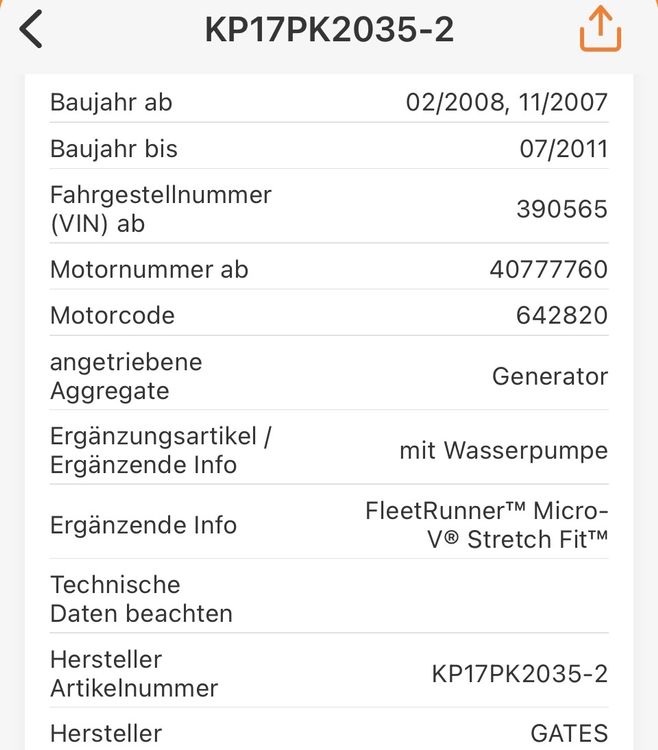658x750 pixels.
Task: Tap the Baujahr ab row label
Action: click(111, 102)
